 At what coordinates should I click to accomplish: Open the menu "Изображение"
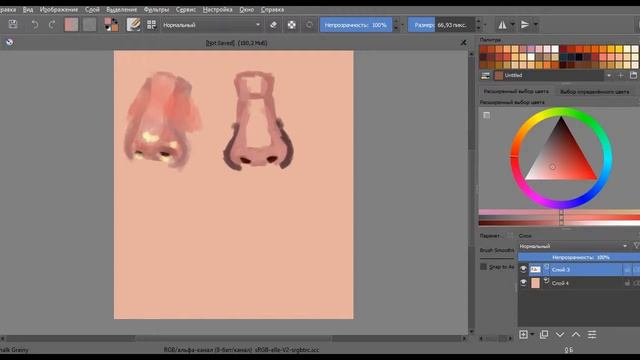(58, 9)
